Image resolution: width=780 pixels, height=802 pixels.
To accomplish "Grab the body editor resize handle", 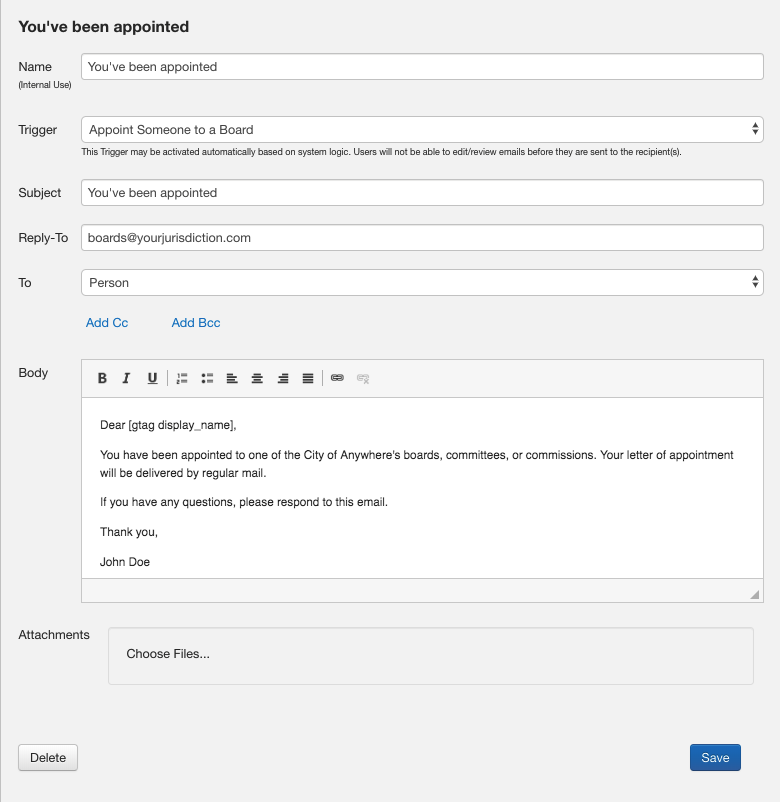I will pos(755,594).
